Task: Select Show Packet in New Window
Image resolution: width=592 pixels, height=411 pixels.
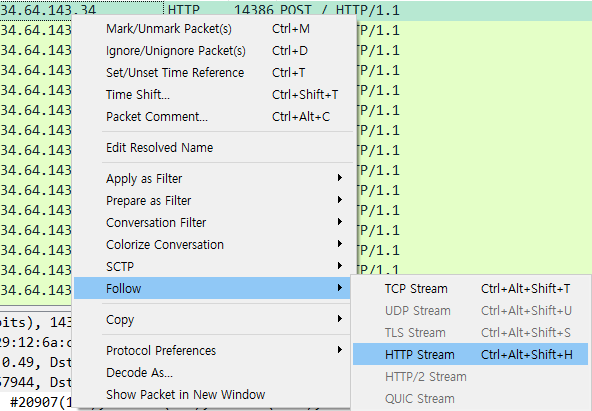Action: pyautogui.click(x=213, y=394)
